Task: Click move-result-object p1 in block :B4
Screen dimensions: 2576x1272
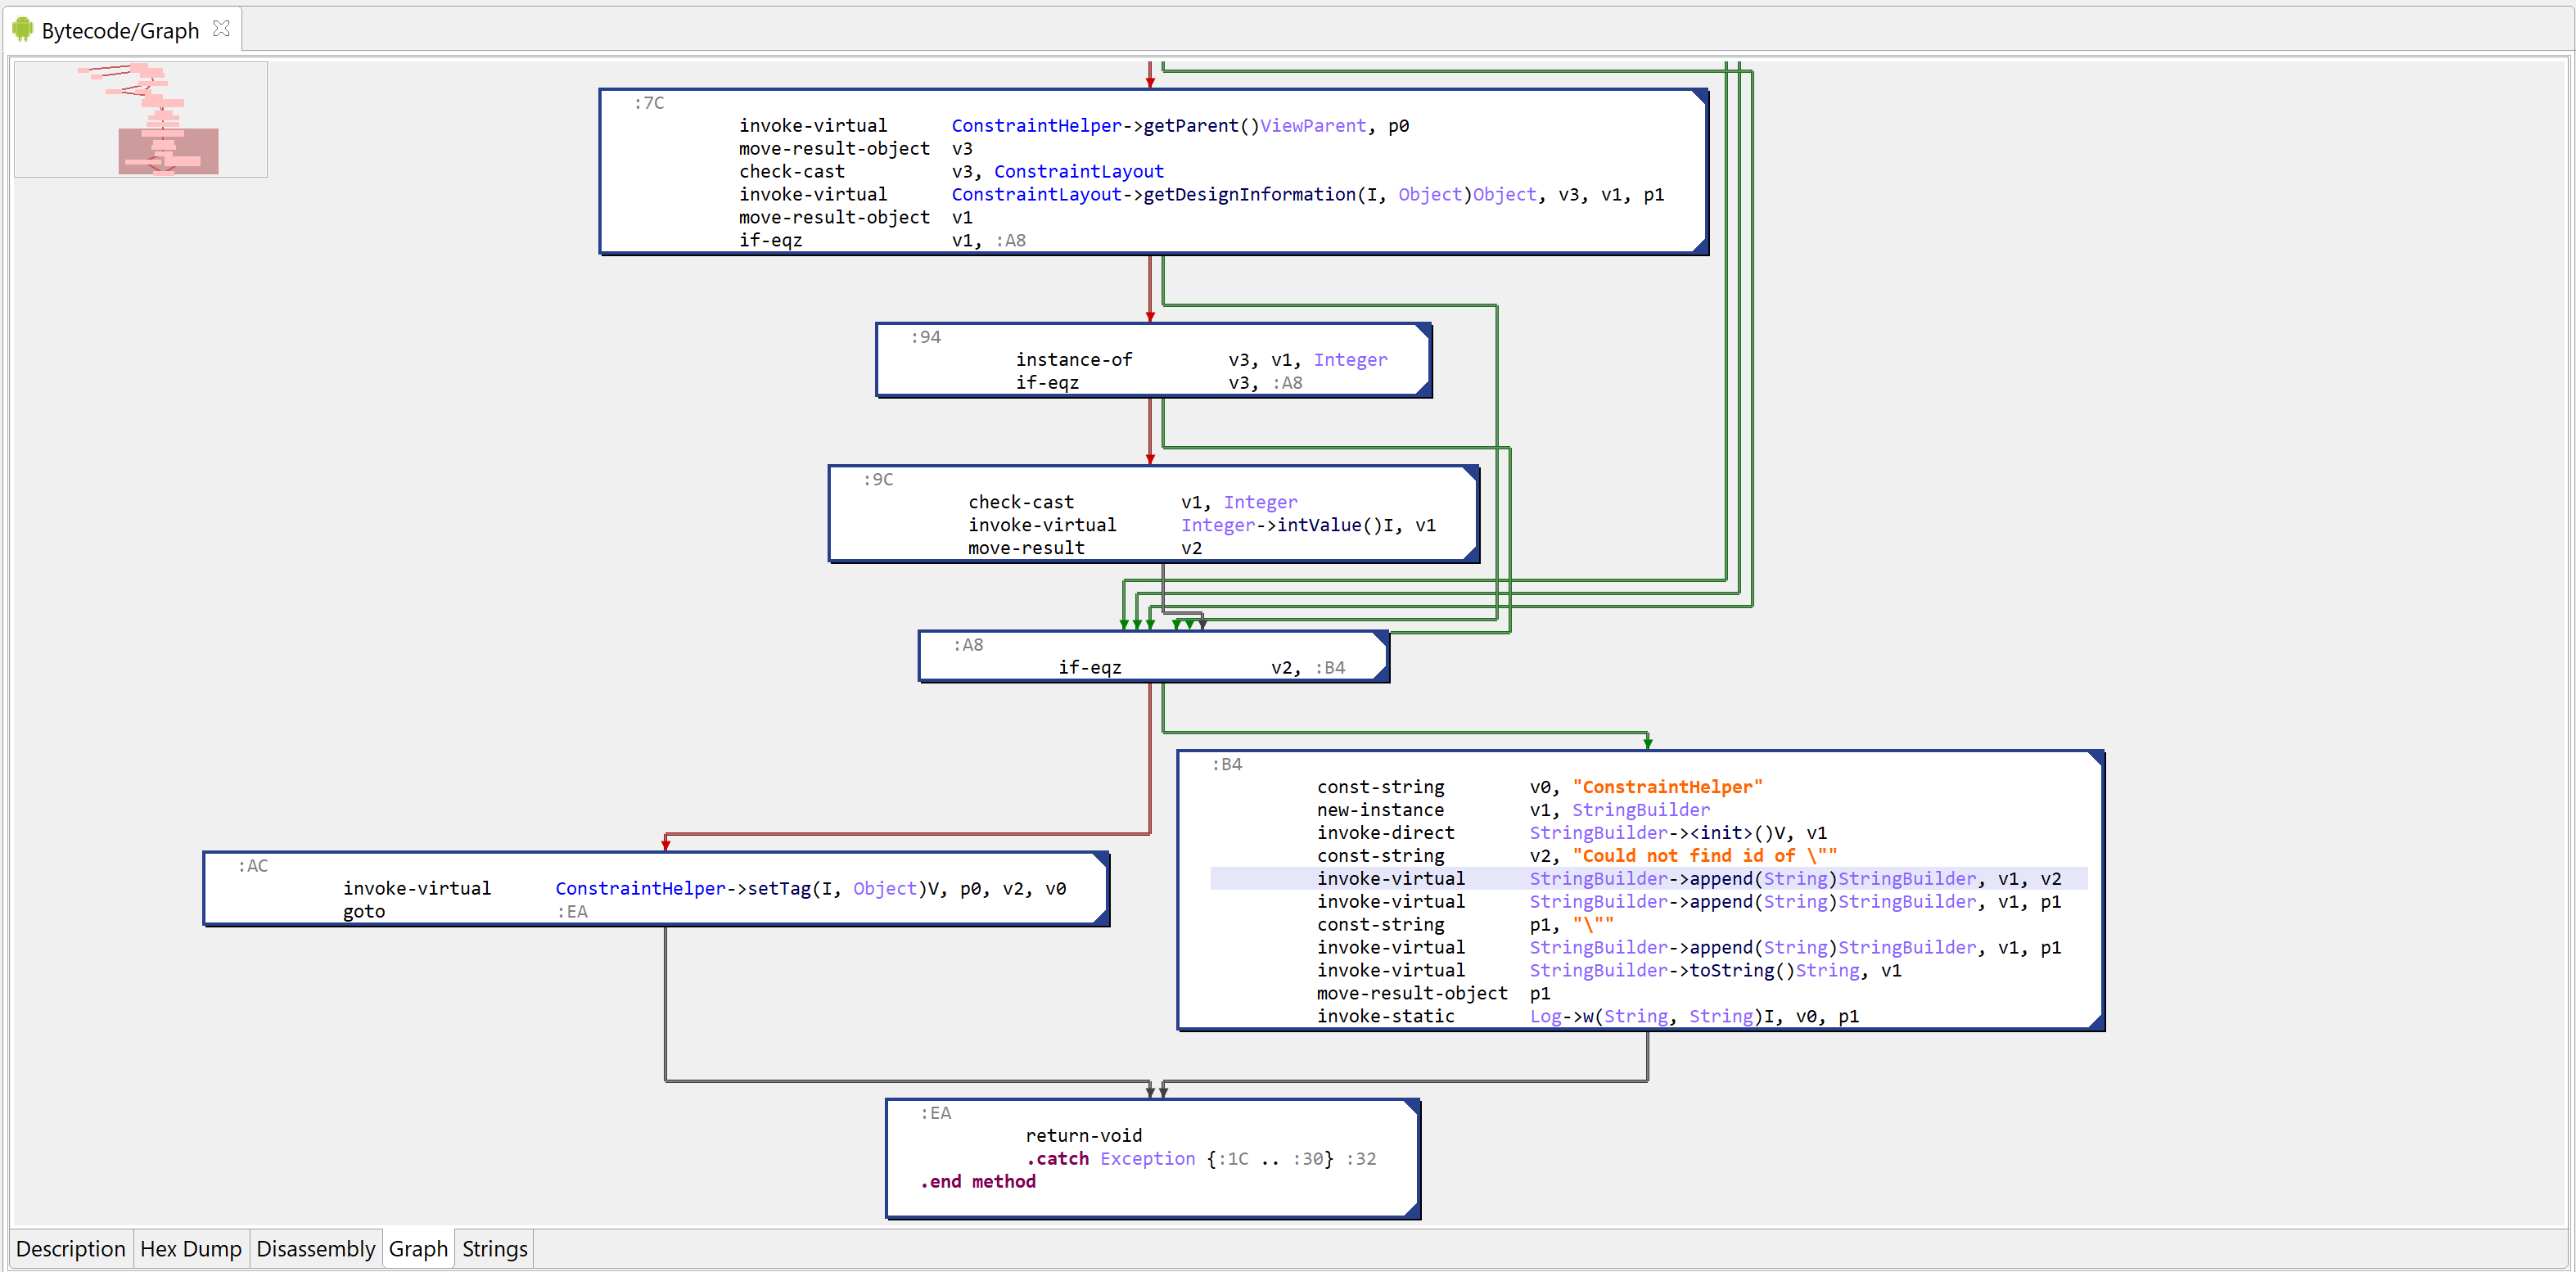Action: 1433,994
